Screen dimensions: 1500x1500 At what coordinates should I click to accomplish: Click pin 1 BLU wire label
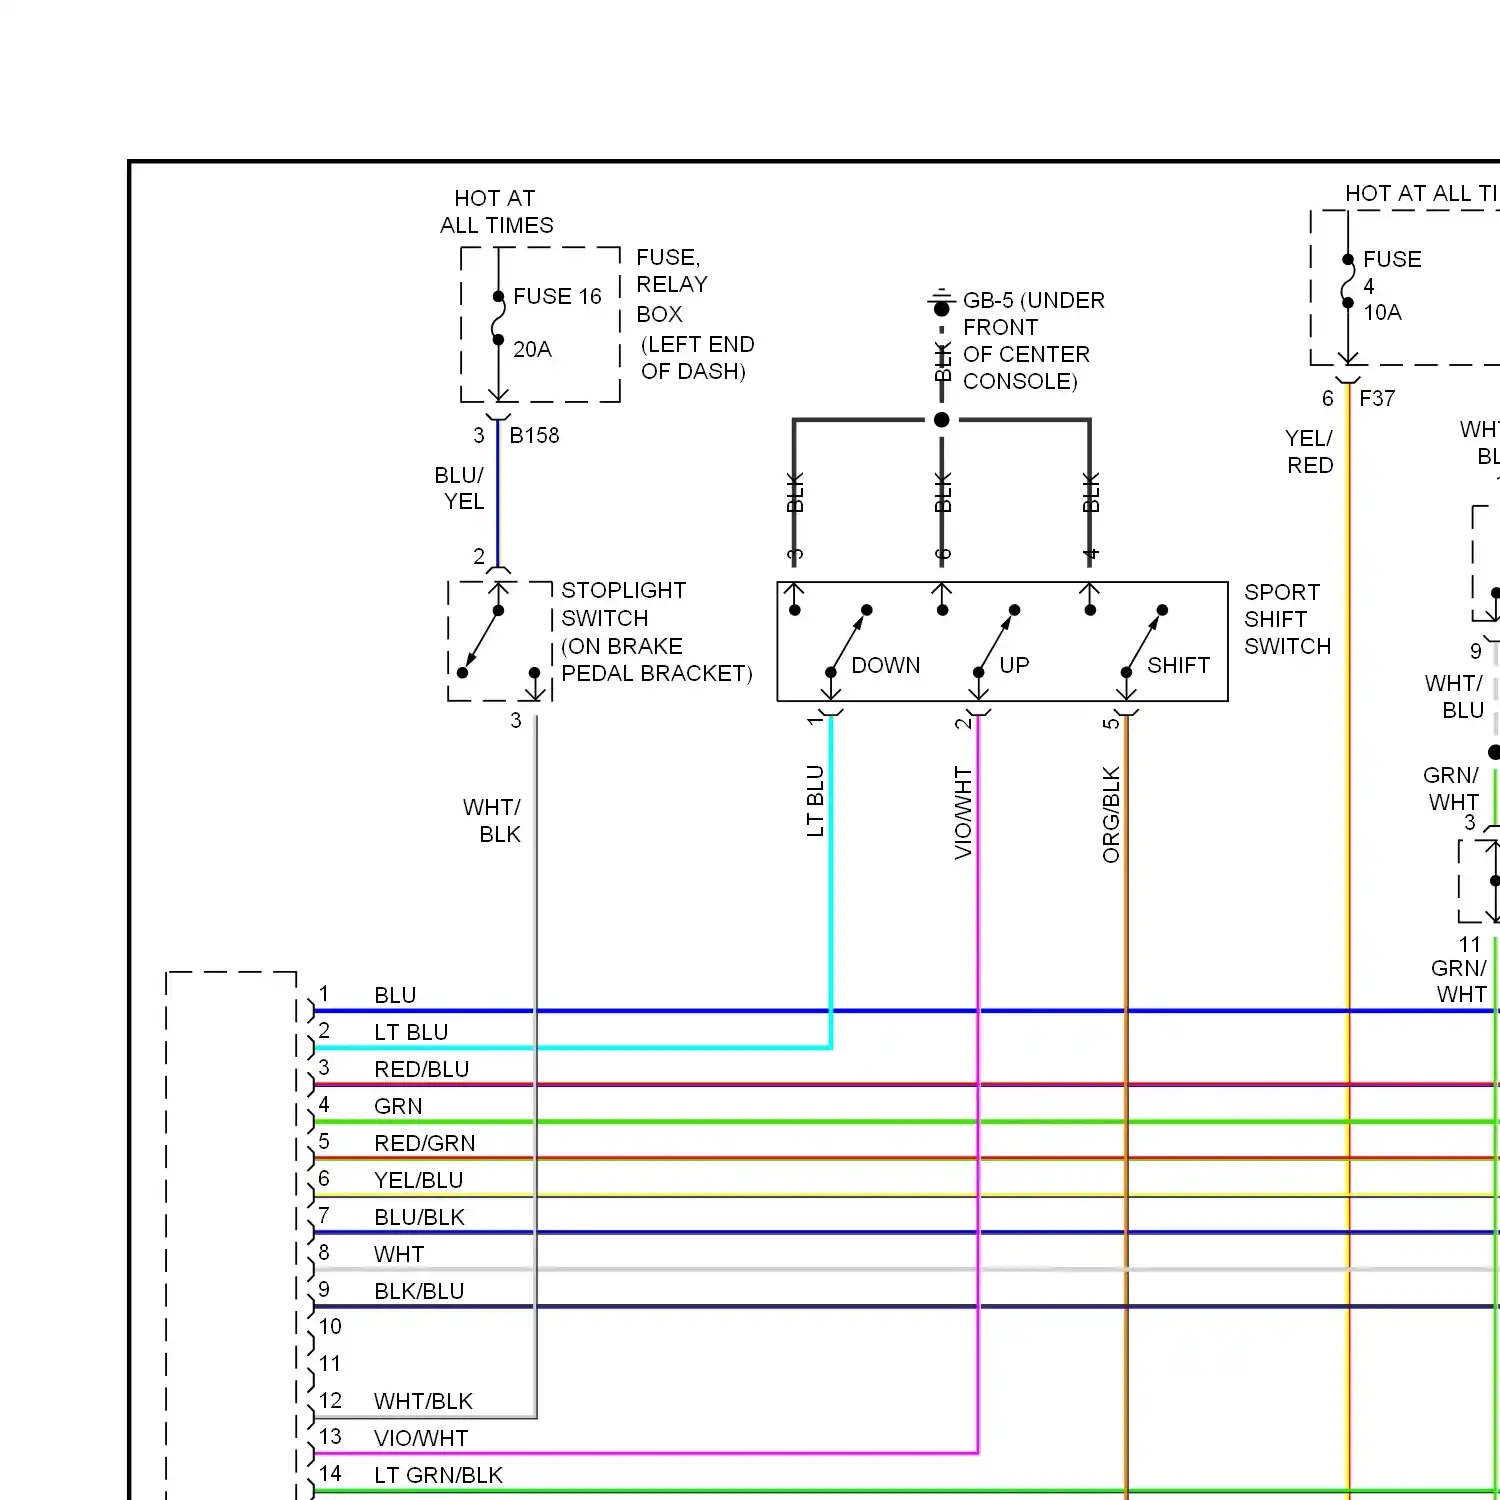click(395, 995)
